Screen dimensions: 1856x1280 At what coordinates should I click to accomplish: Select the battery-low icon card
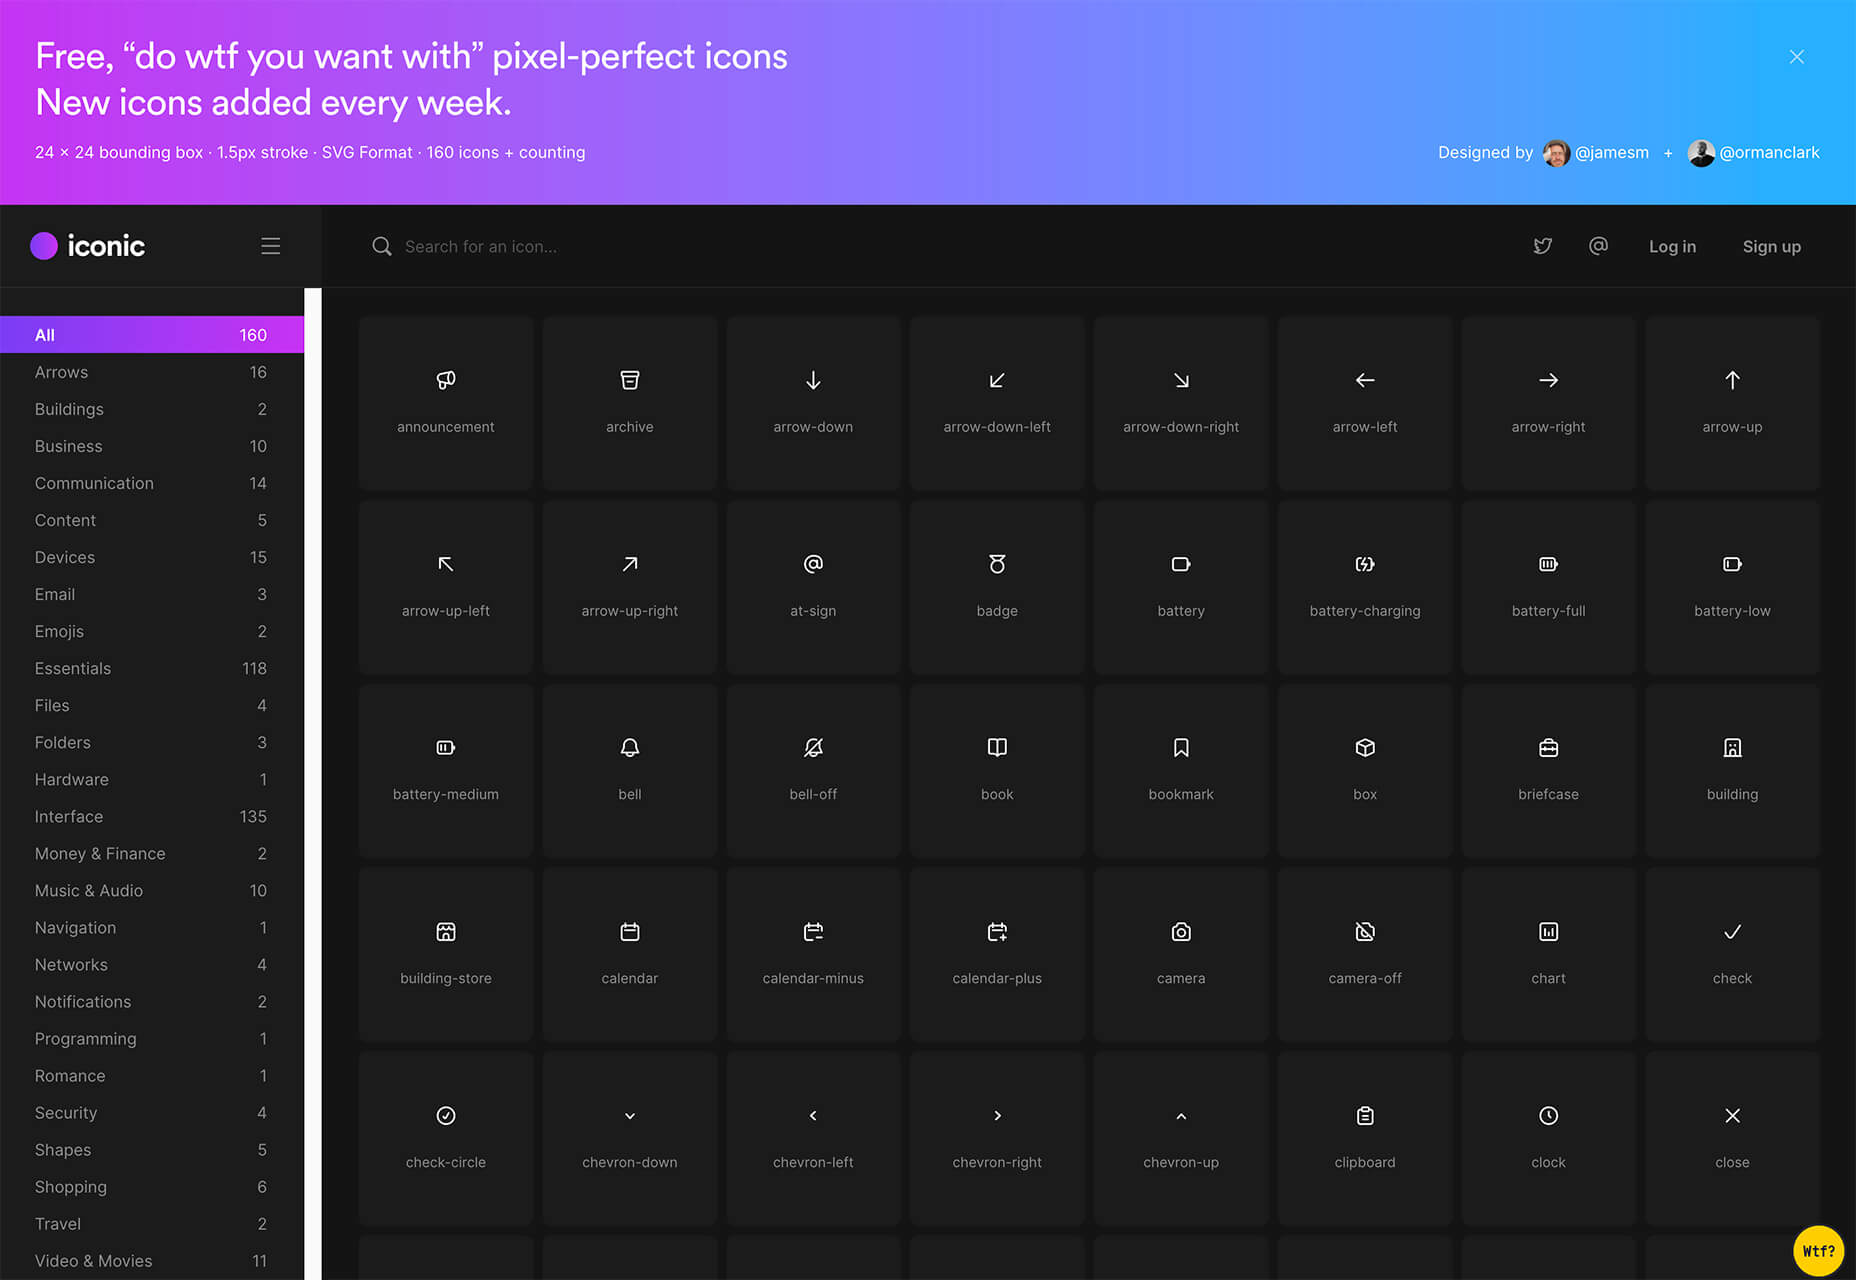[x=1732, y=587]
